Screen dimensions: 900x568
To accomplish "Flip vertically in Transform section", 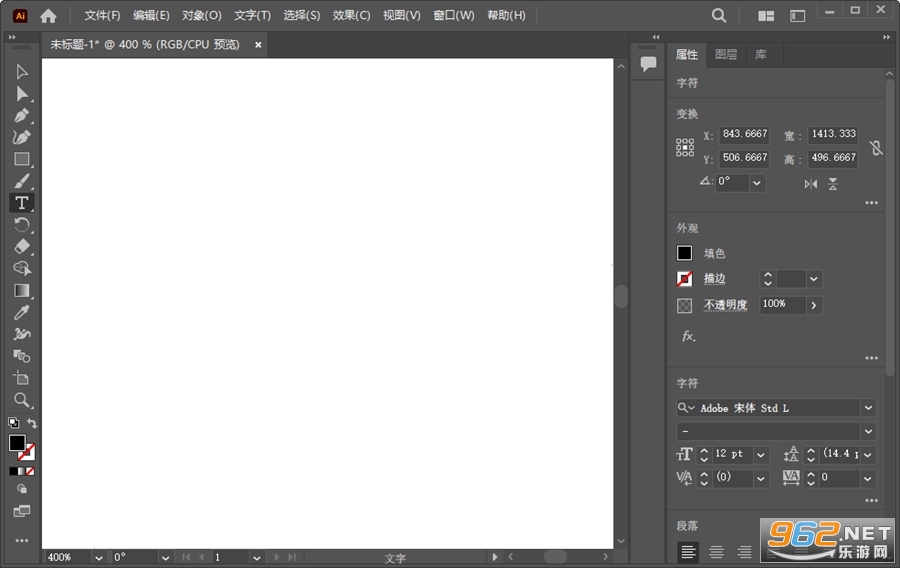I will pyautogui.click(x=833, y=184).
